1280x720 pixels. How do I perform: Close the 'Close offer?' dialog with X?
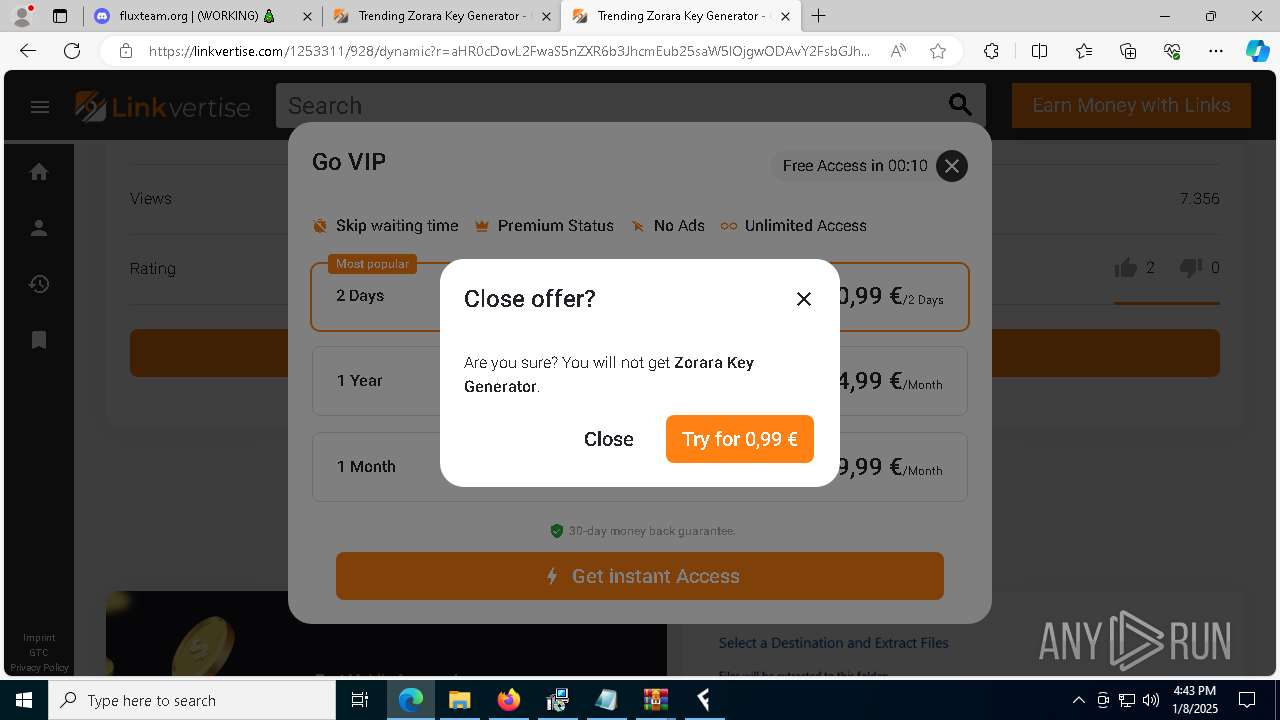[x=804, y=299]
